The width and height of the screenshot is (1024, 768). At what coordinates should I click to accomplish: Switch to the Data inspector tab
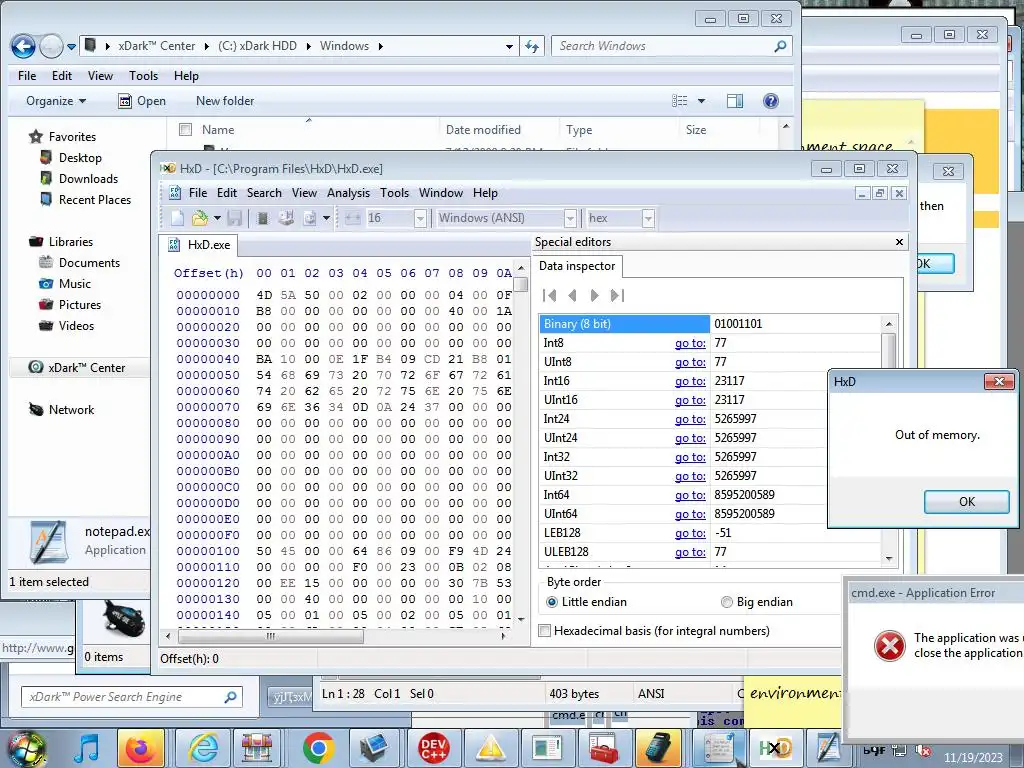click(577, 266)
